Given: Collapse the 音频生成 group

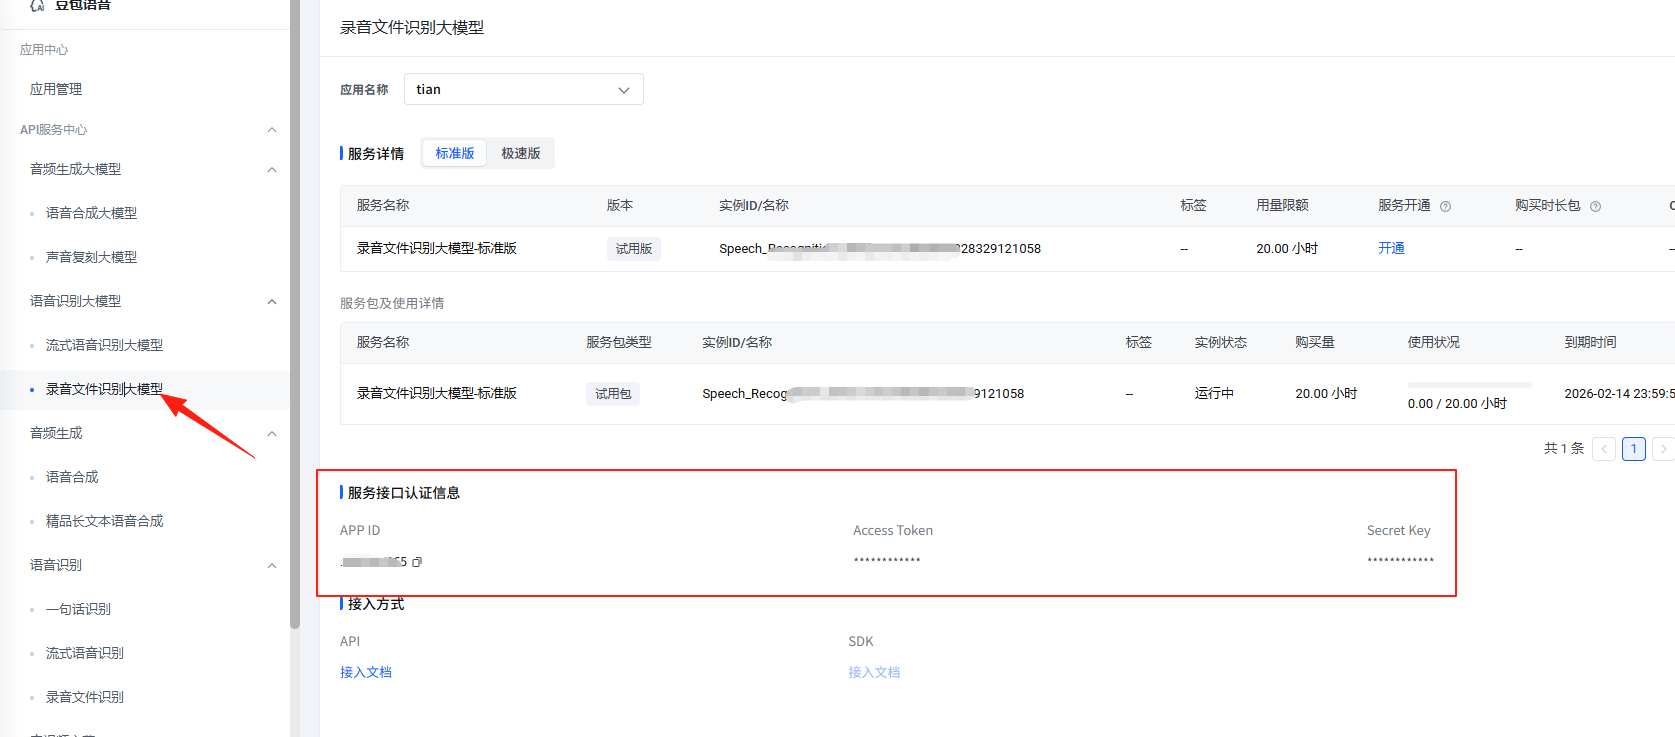Looking at the screenshot, I should point(272,434).
